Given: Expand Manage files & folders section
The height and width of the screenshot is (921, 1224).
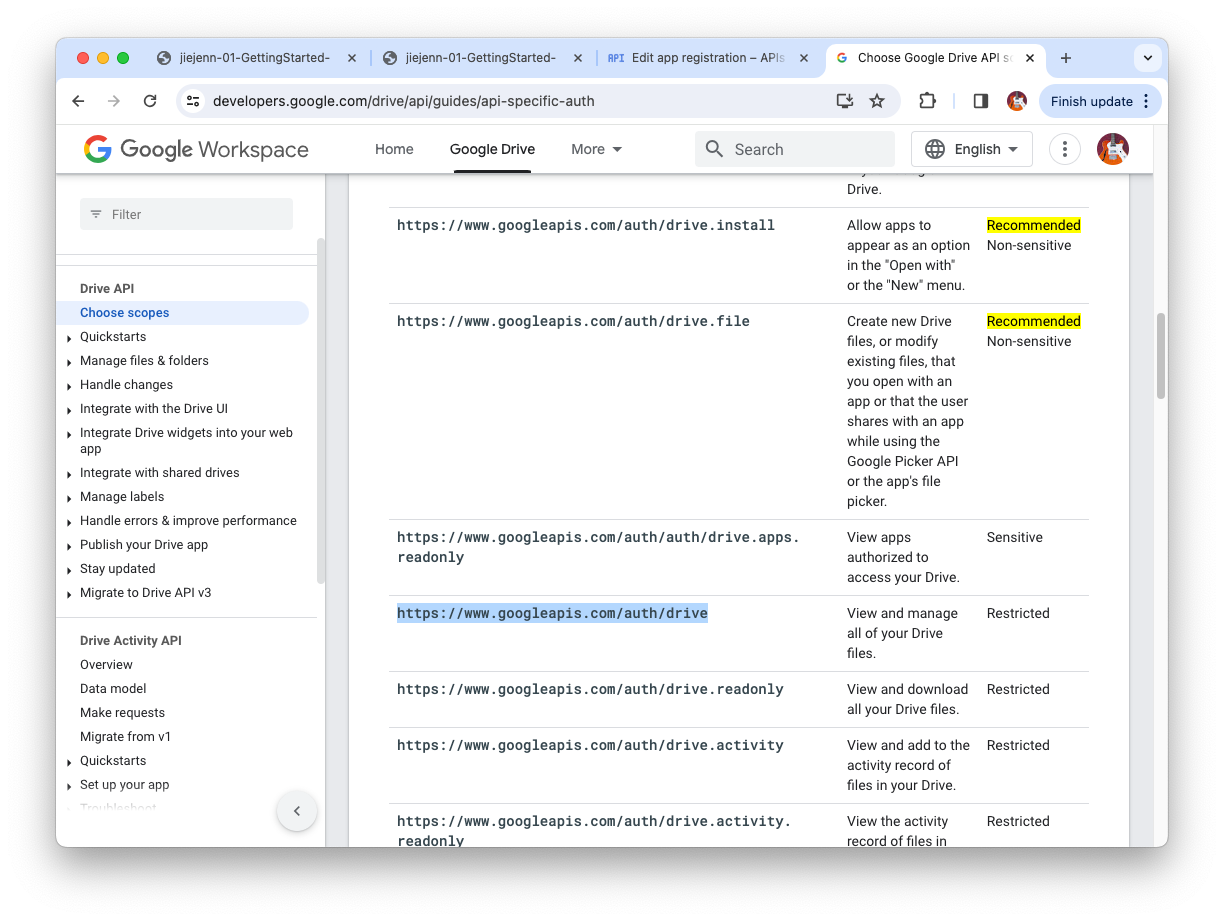Looking at the screenshot, I should point(69,362).
